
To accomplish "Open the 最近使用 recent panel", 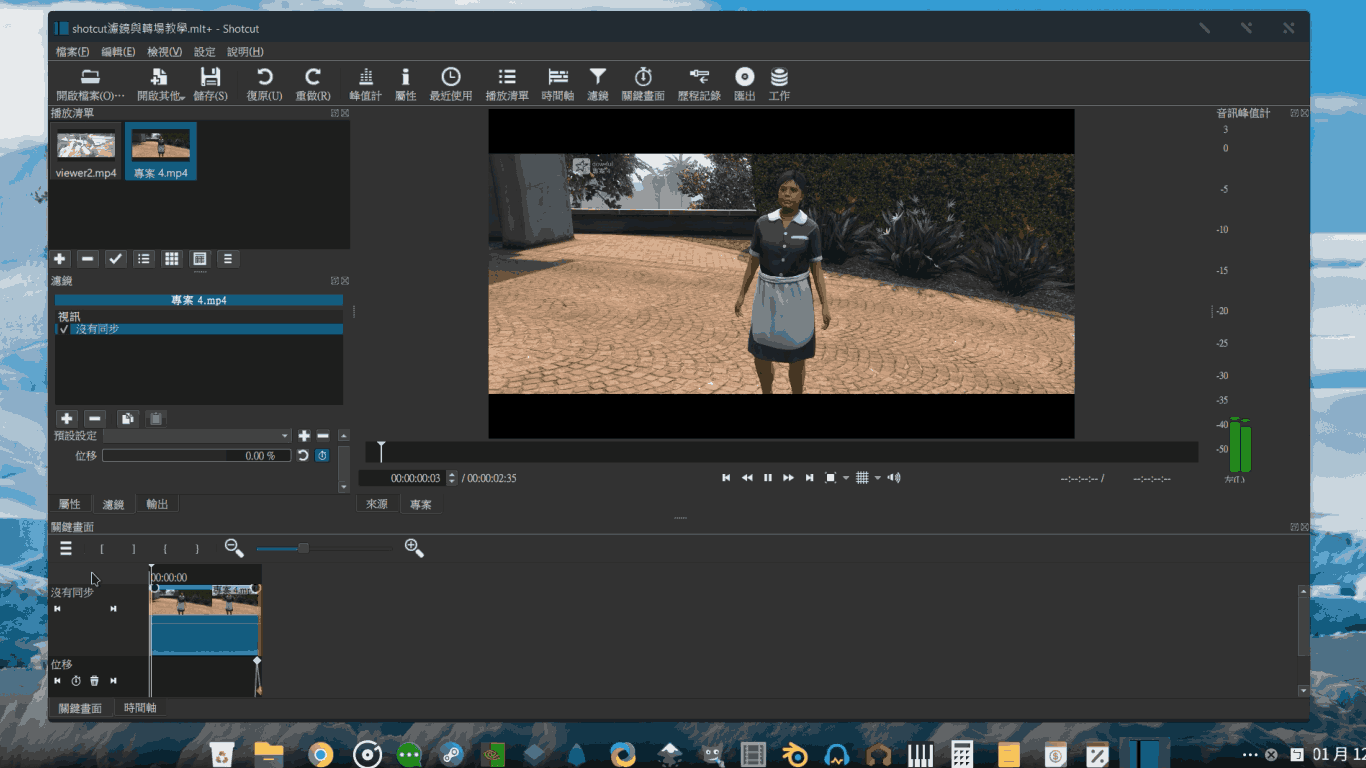I will (x=451, y=84).
